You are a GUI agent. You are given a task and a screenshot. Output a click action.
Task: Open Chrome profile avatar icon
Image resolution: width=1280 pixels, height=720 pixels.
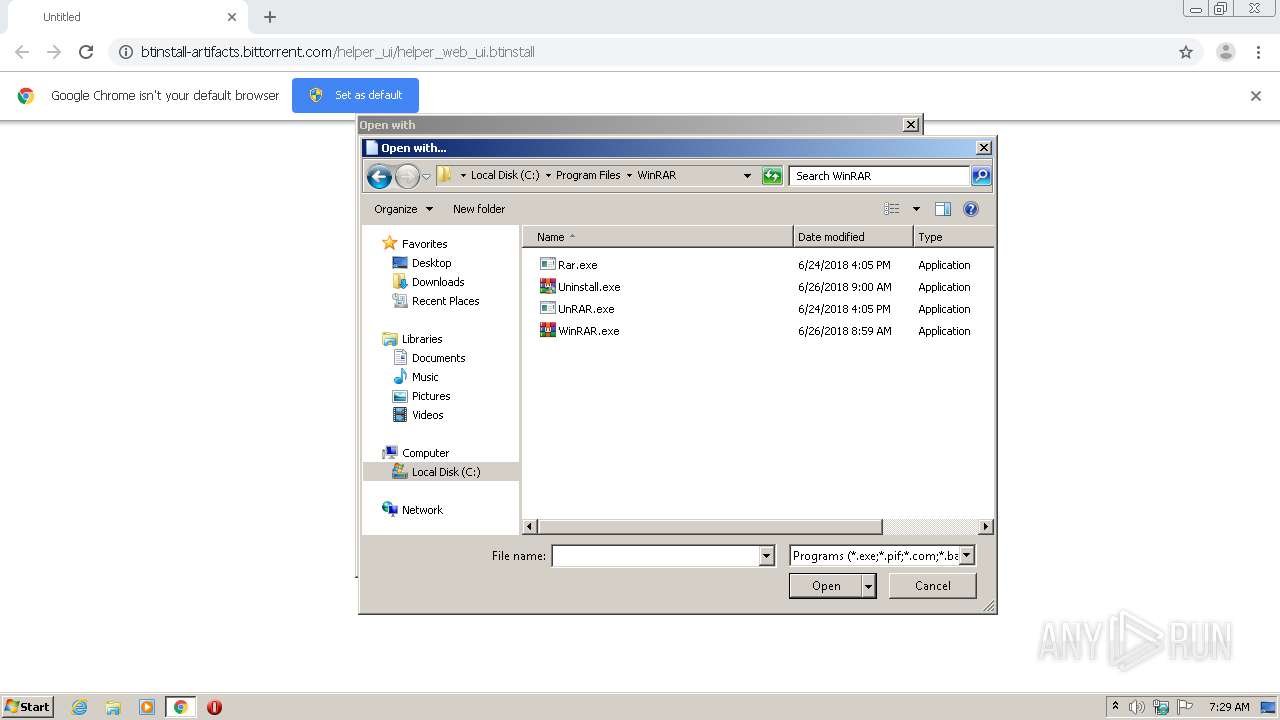(1226, 52)
